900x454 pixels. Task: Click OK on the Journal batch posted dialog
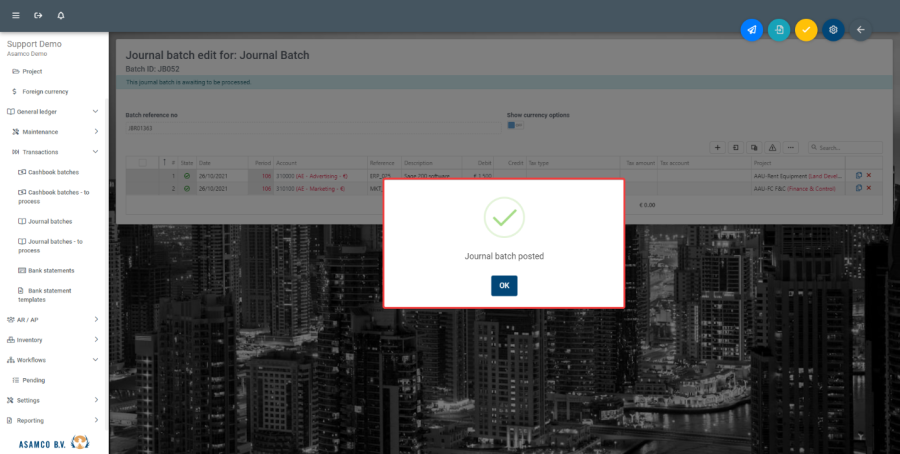(504, 285)
